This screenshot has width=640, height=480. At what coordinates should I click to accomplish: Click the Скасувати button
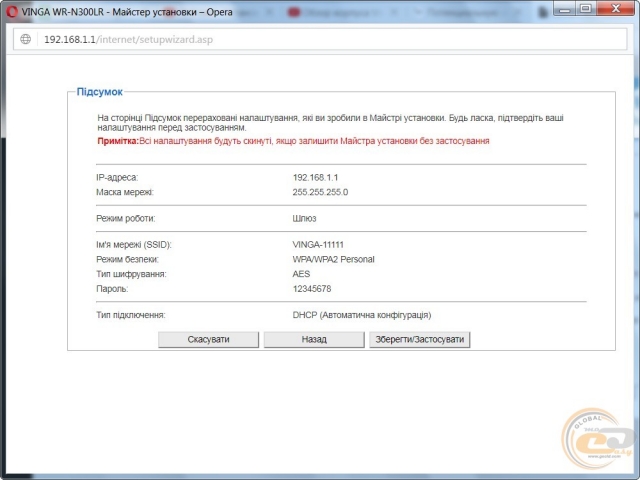click(208, 339)
